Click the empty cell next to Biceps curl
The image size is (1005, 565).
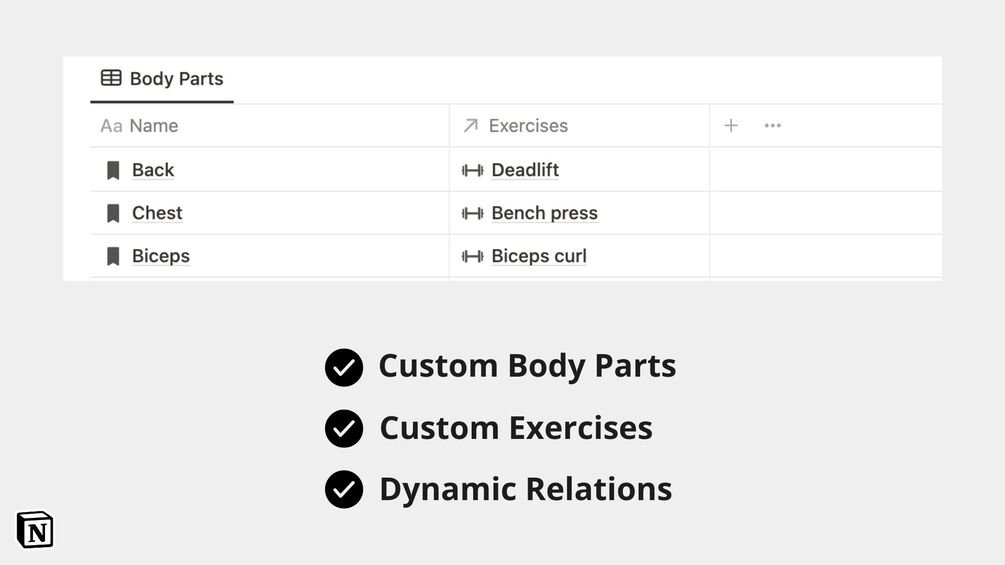click(x=825, y=256)
